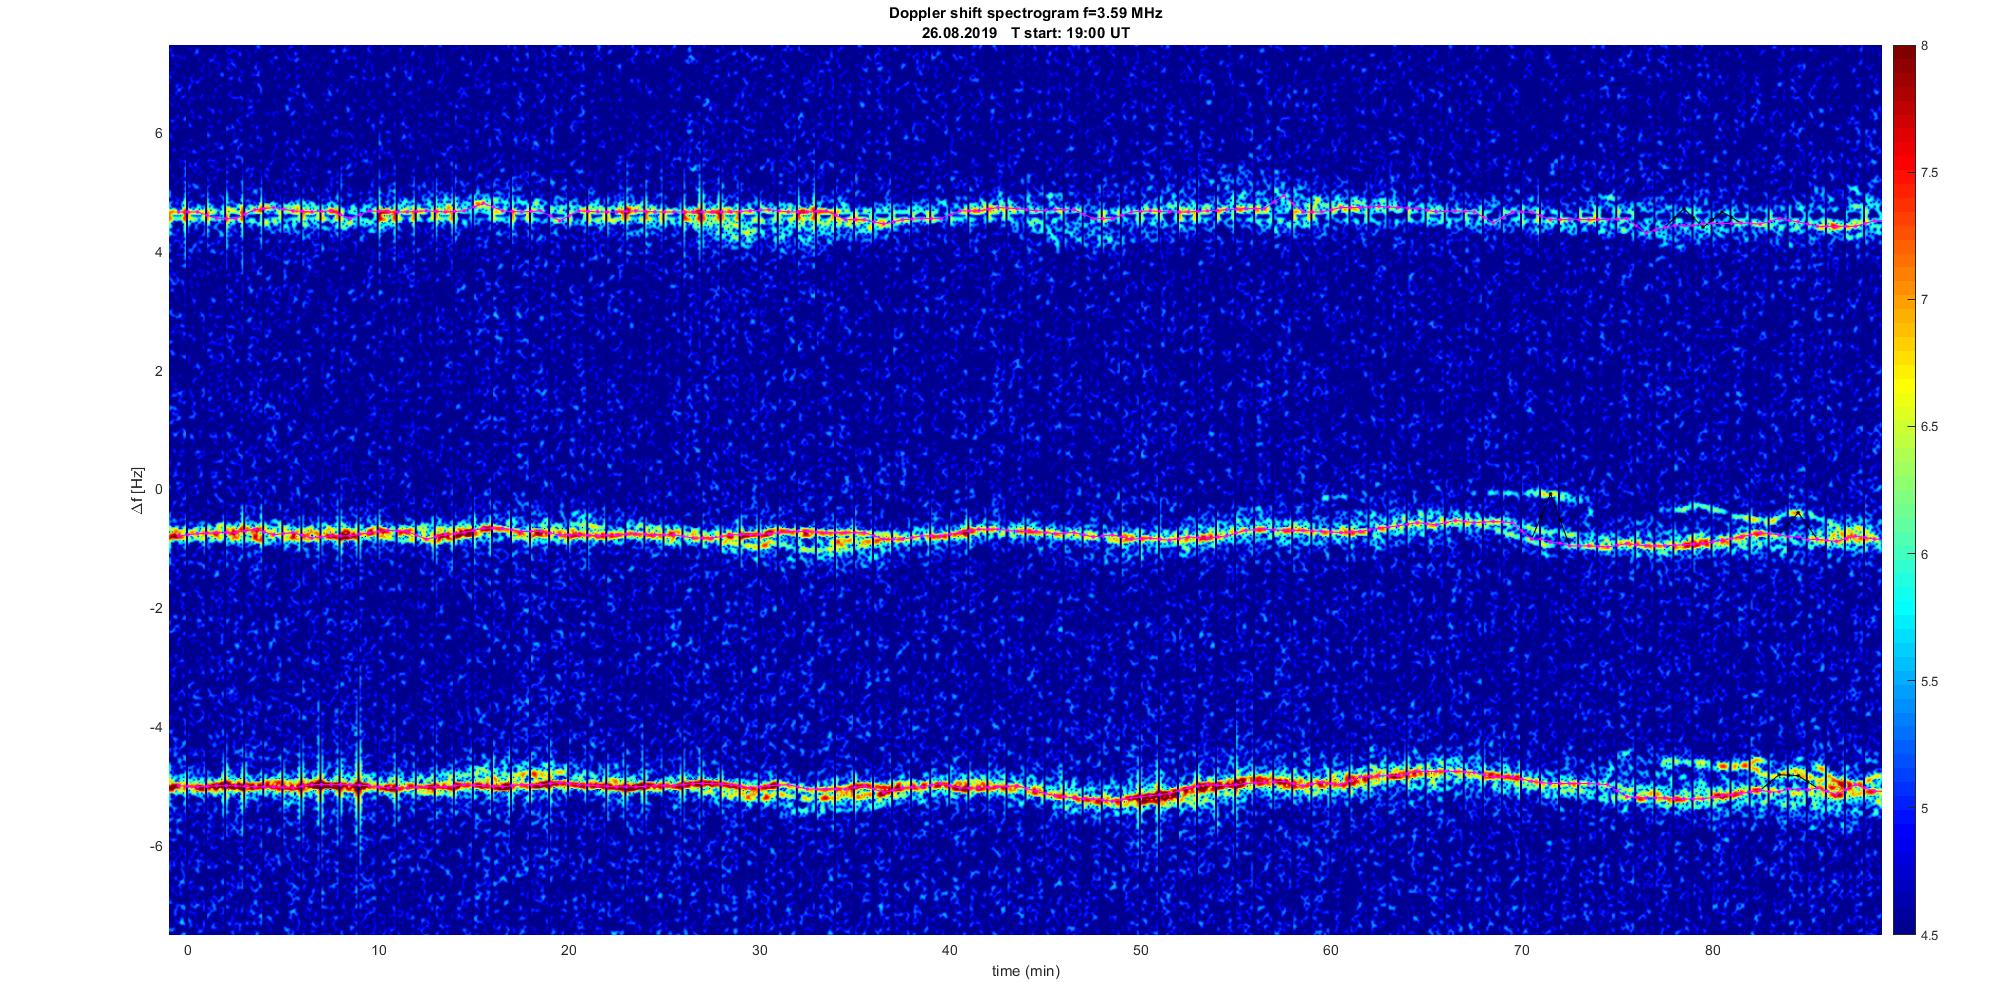Click the colorbar tick label '8'
This screenshot has width=2000, height=1003.
1925,46
